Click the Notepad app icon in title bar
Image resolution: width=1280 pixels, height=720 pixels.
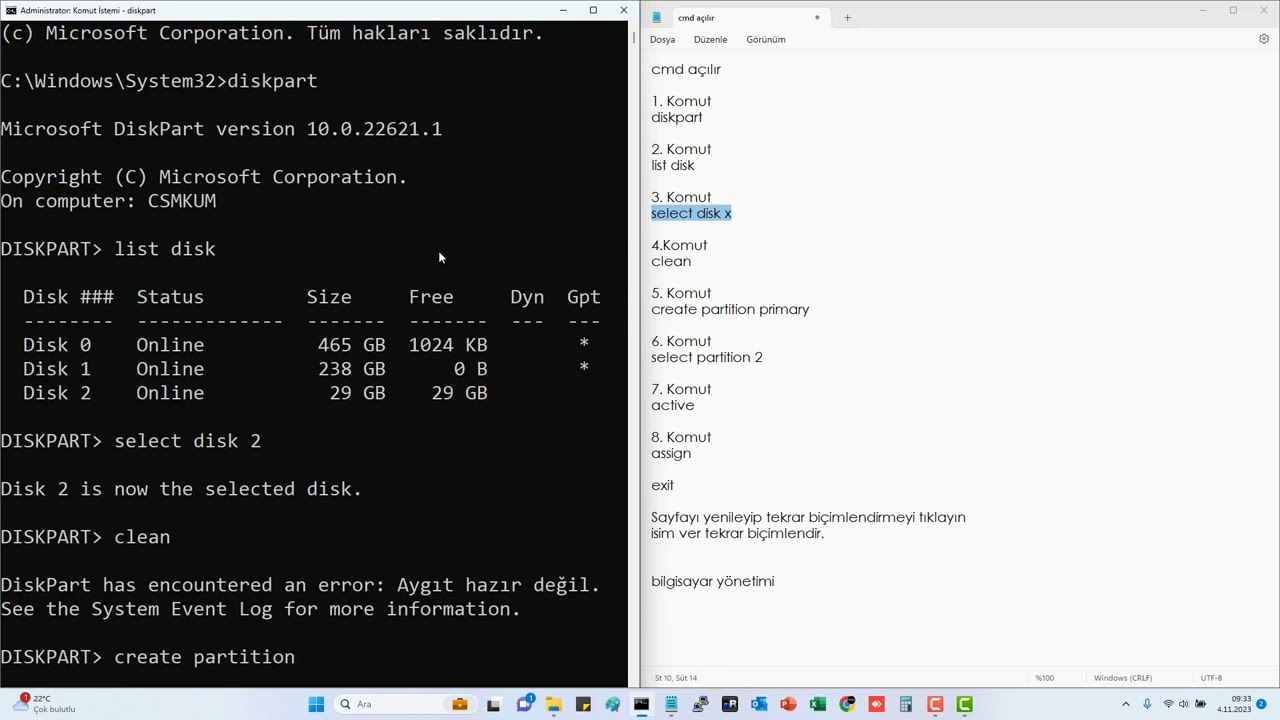656,17
